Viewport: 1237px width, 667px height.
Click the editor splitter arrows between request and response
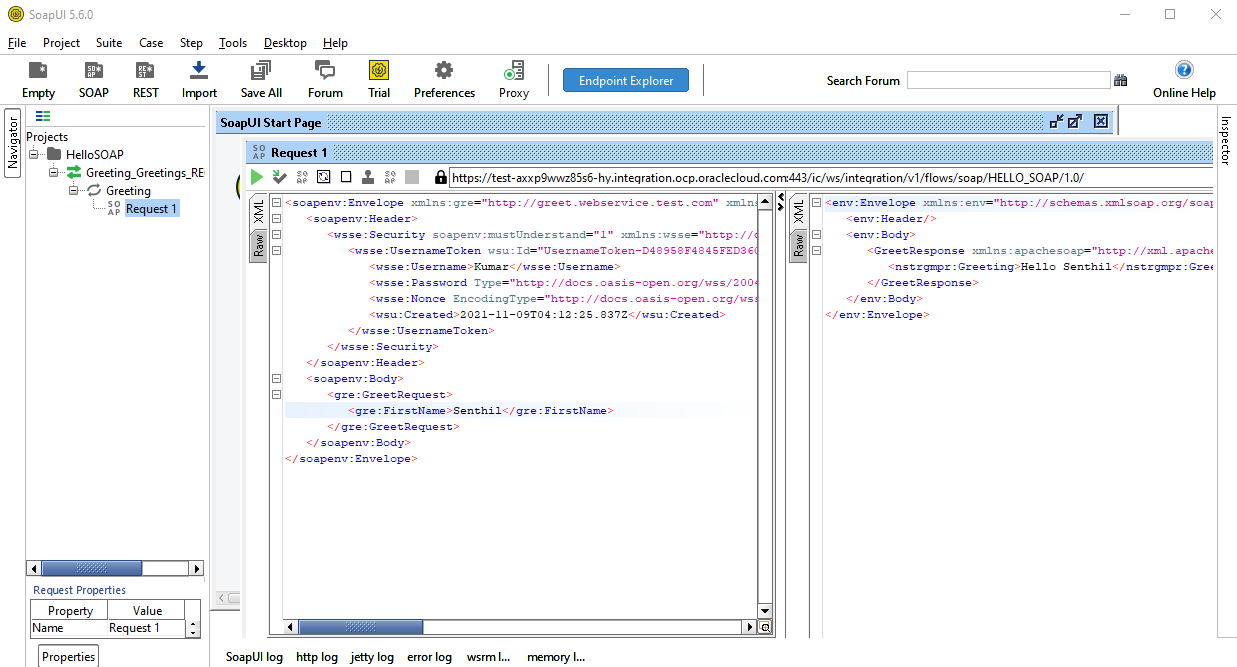point(781,203)
